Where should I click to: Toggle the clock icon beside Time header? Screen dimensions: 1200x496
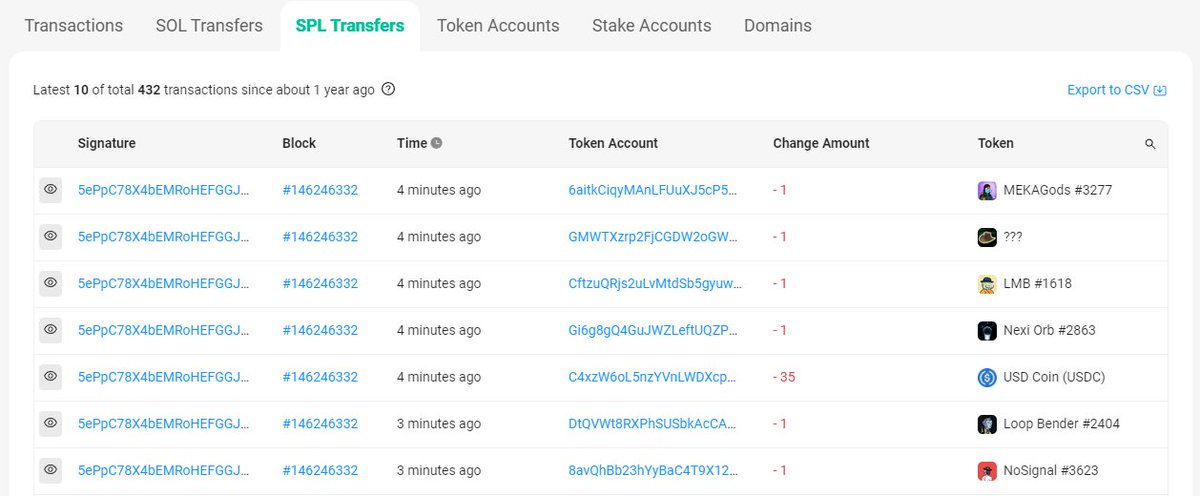(x=436, y=144)
